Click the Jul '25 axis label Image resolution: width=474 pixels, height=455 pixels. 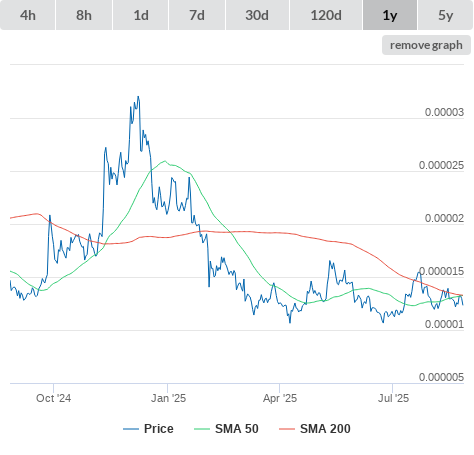[x=393, y=398]
